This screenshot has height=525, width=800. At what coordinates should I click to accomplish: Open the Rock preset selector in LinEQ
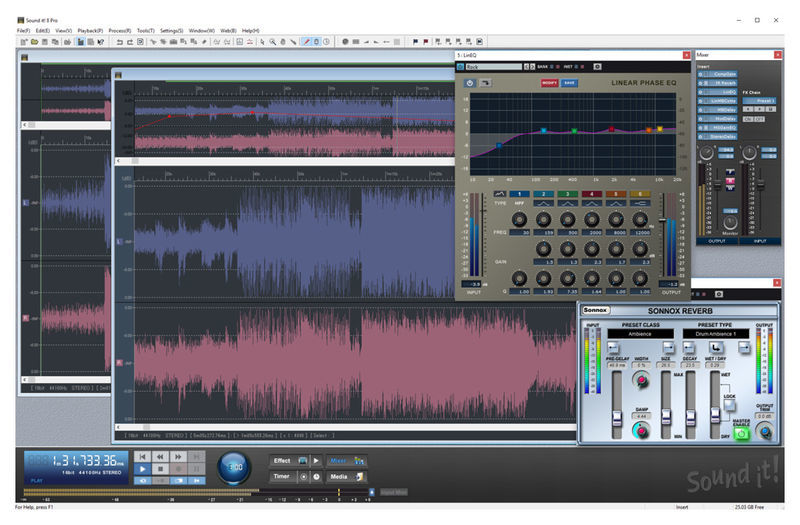coord(494,67)
